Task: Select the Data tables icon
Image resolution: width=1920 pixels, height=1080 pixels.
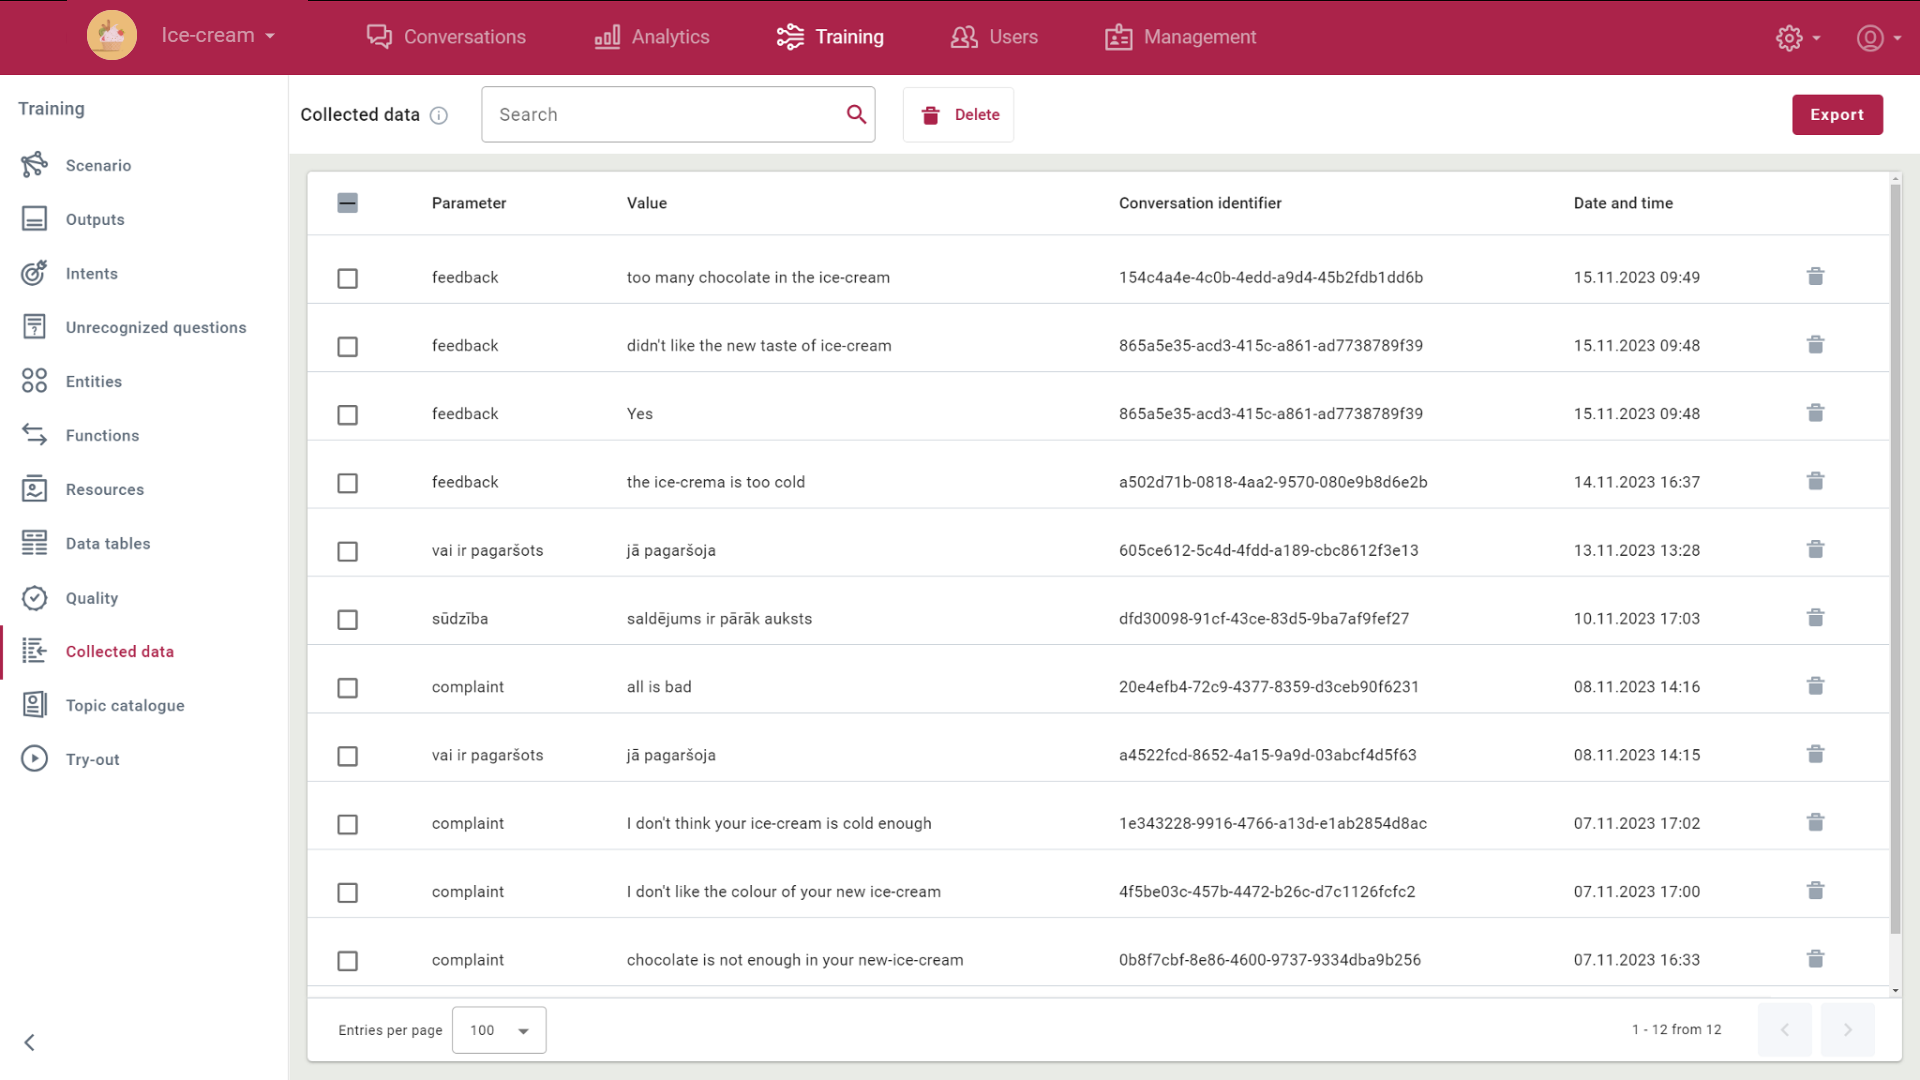Action: (35, 543)
